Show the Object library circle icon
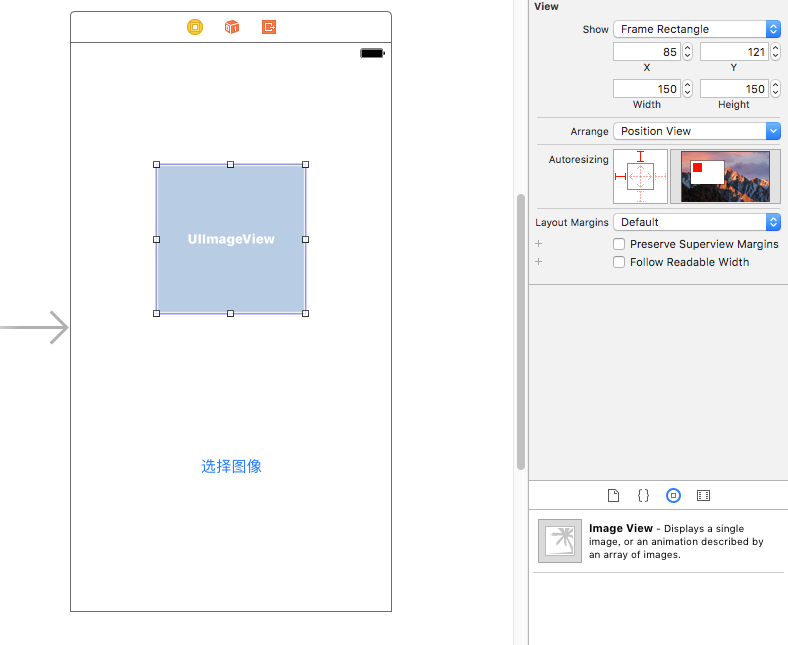The image size is (788, 645). click(x=673, y=495)
